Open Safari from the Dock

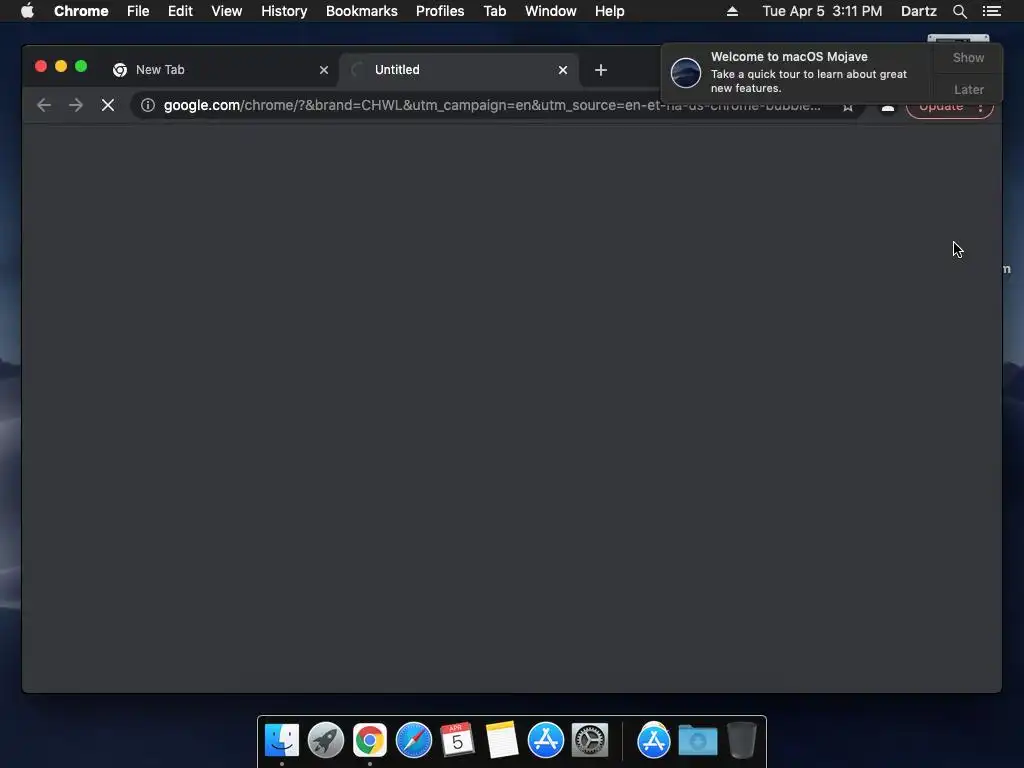click(413, 741)
